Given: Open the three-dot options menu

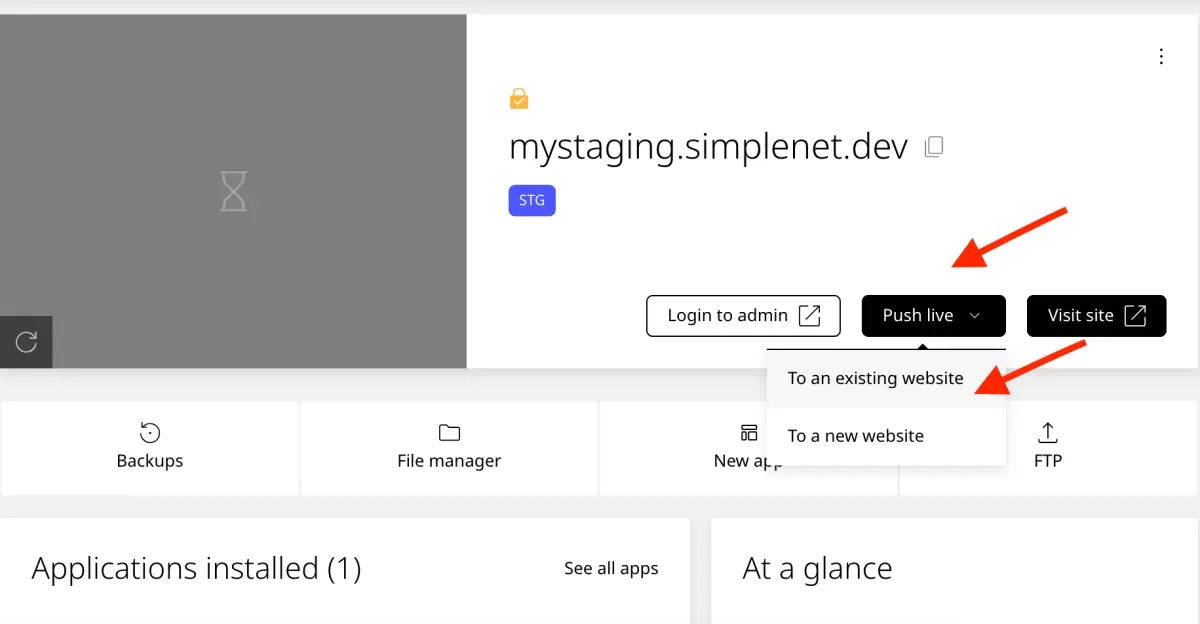Looking at the screenshot, I should click(1161, 57).
